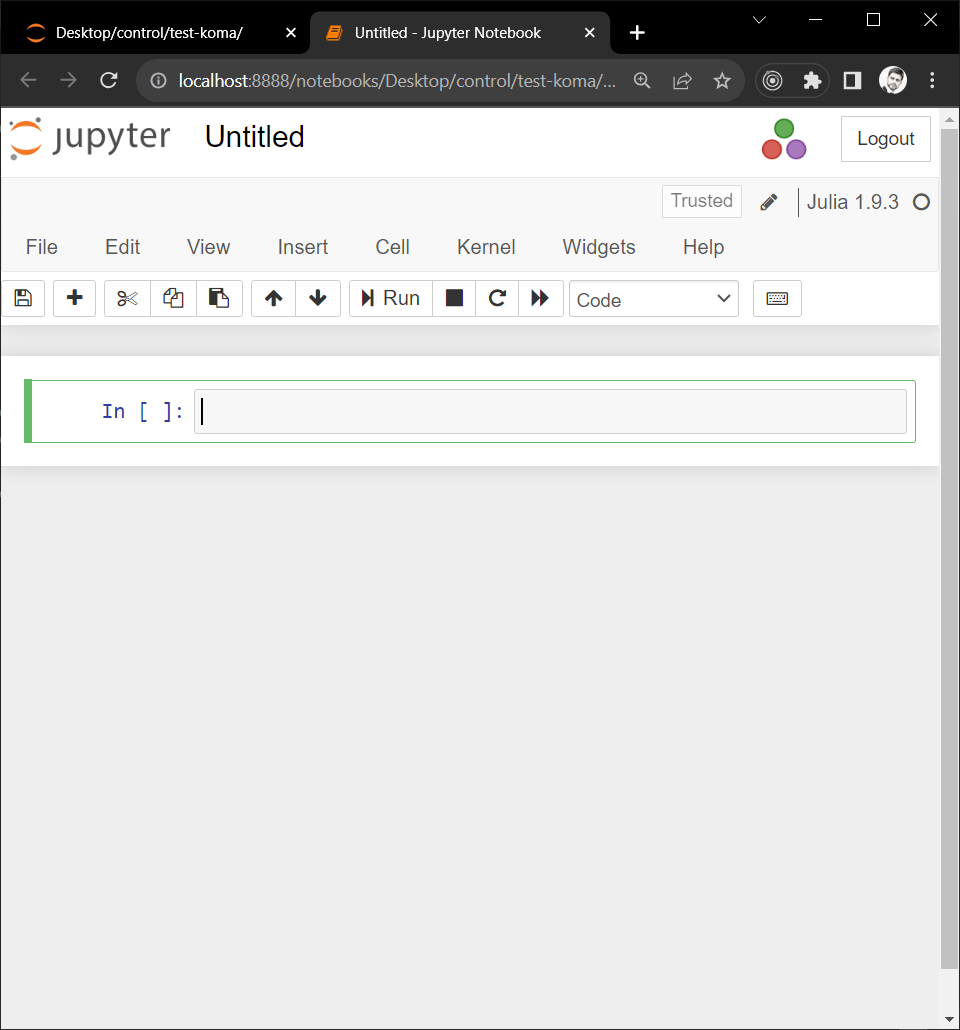Open the command palette keyboard icon
This screenshot has width=960, height=1030.
point(777,299)
